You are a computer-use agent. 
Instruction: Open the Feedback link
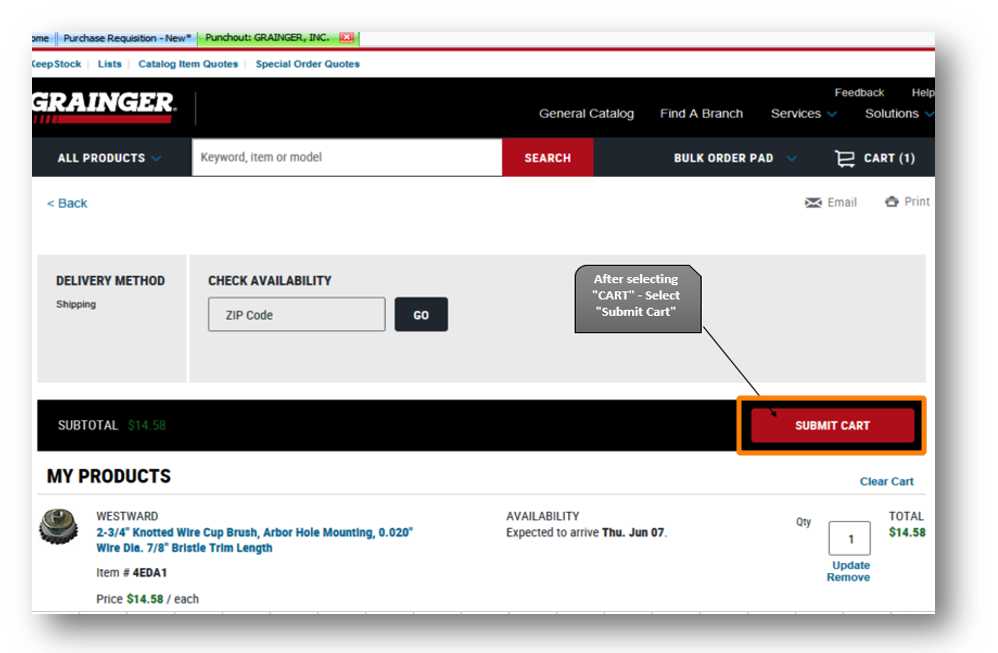pos(859,92)
